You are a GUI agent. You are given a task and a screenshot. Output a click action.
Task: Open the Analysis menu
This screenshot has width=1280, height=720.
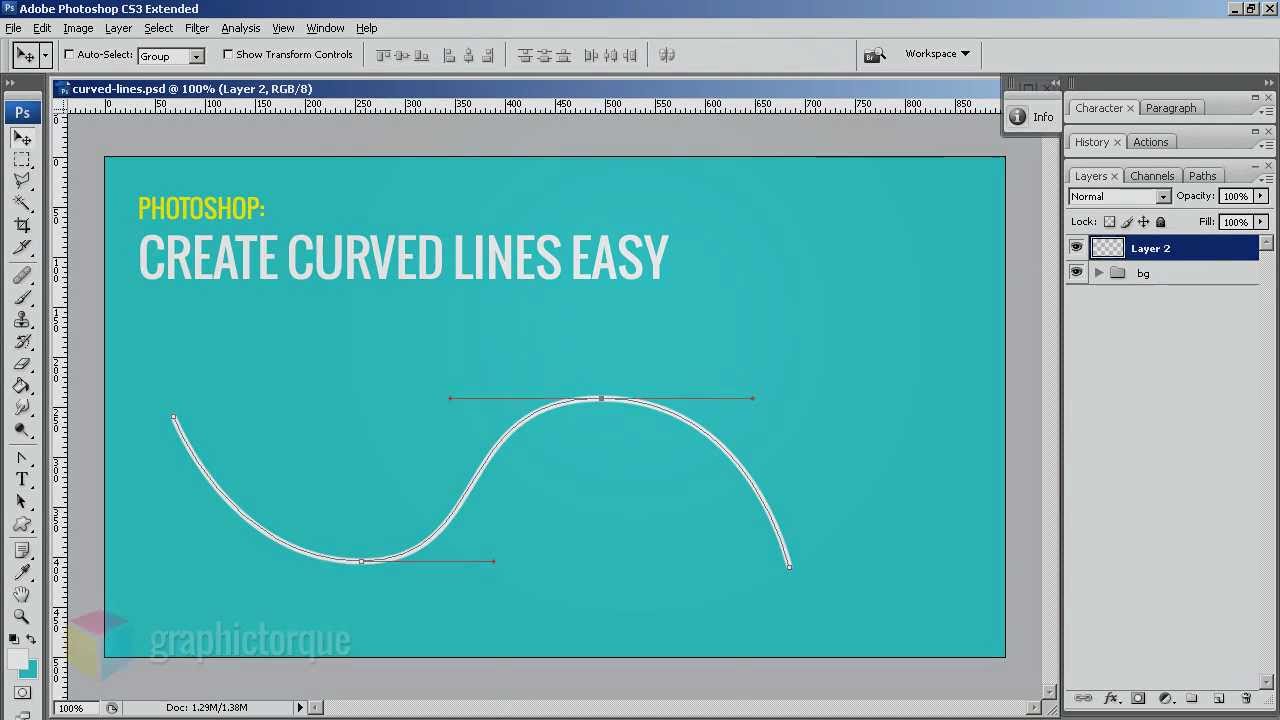tap(240, 28)
